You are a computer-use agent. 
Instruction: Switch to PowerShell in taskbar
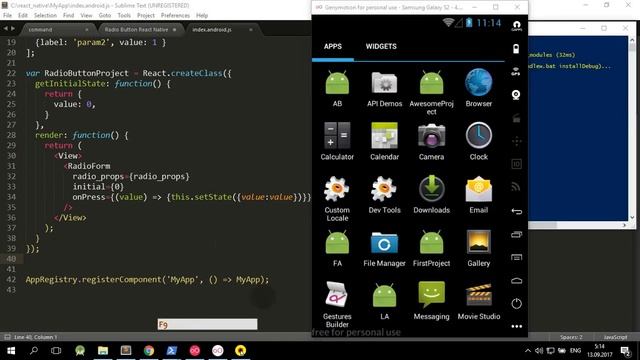point(172,351)
